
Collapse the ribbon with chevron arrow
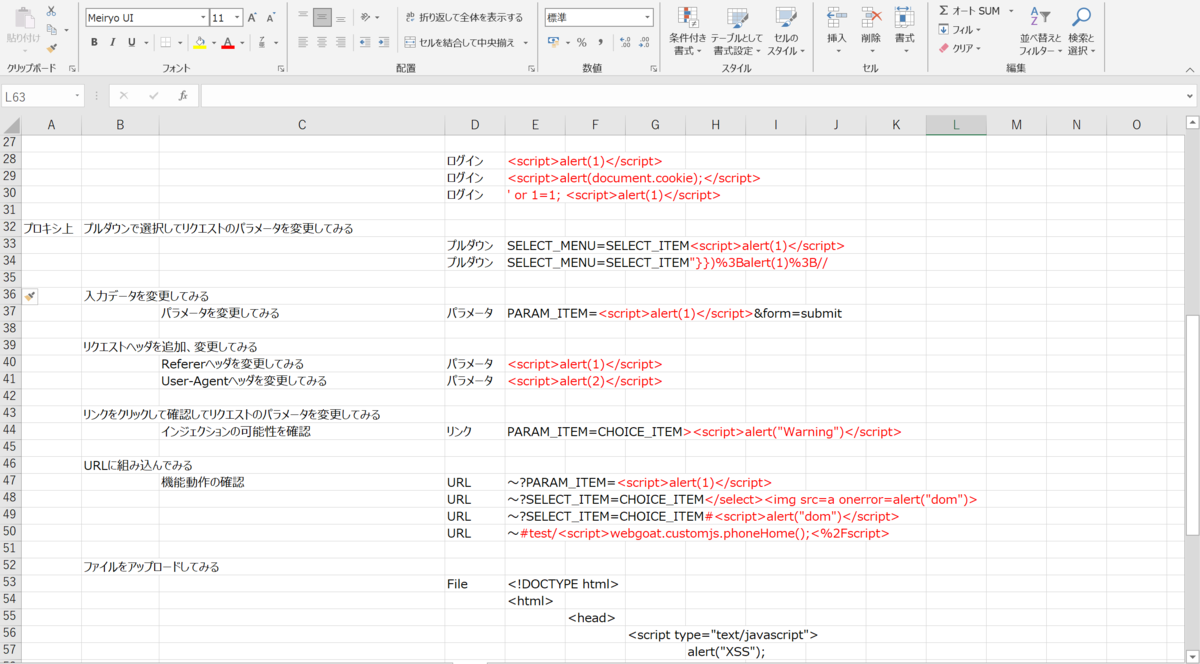(x=1188, y=68)
